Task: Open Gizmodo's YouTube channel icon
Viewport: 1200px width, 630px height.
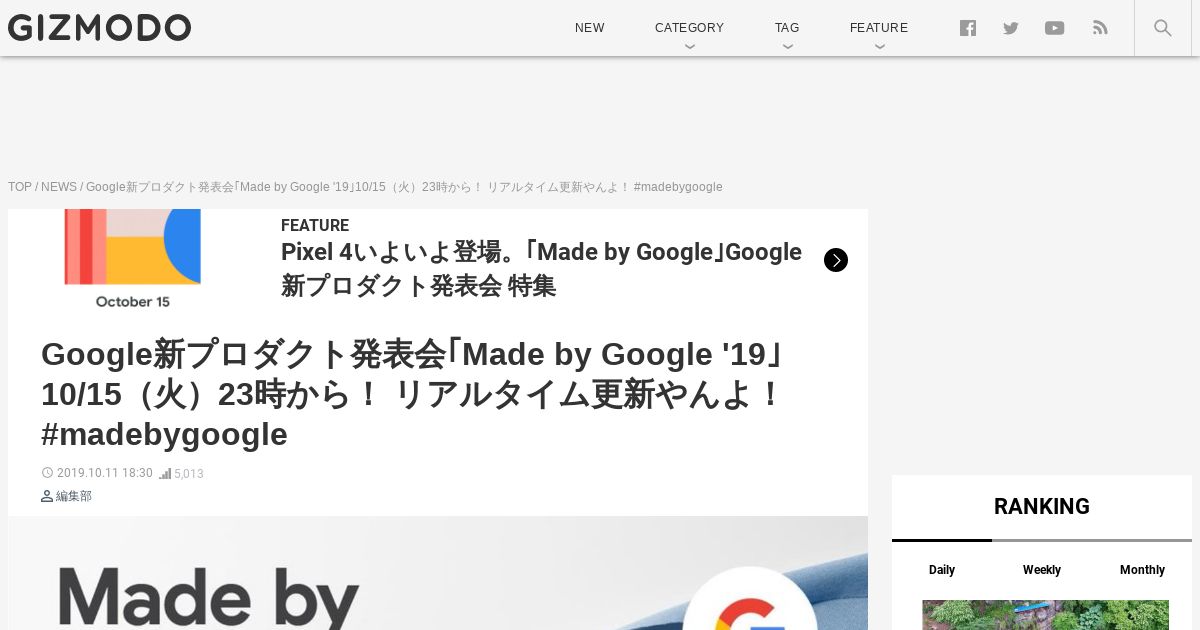Action: pos(1055,28)
